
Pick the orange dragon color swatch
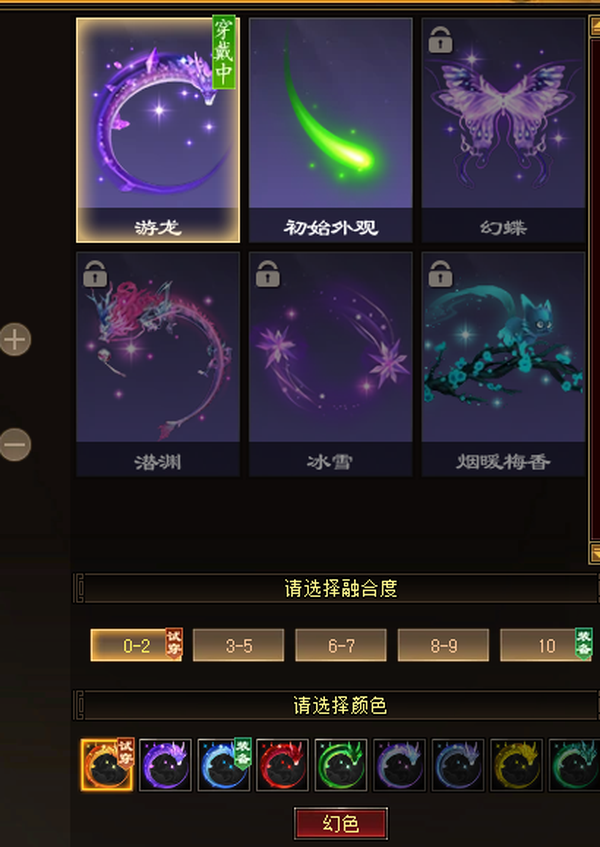point(107,765)
